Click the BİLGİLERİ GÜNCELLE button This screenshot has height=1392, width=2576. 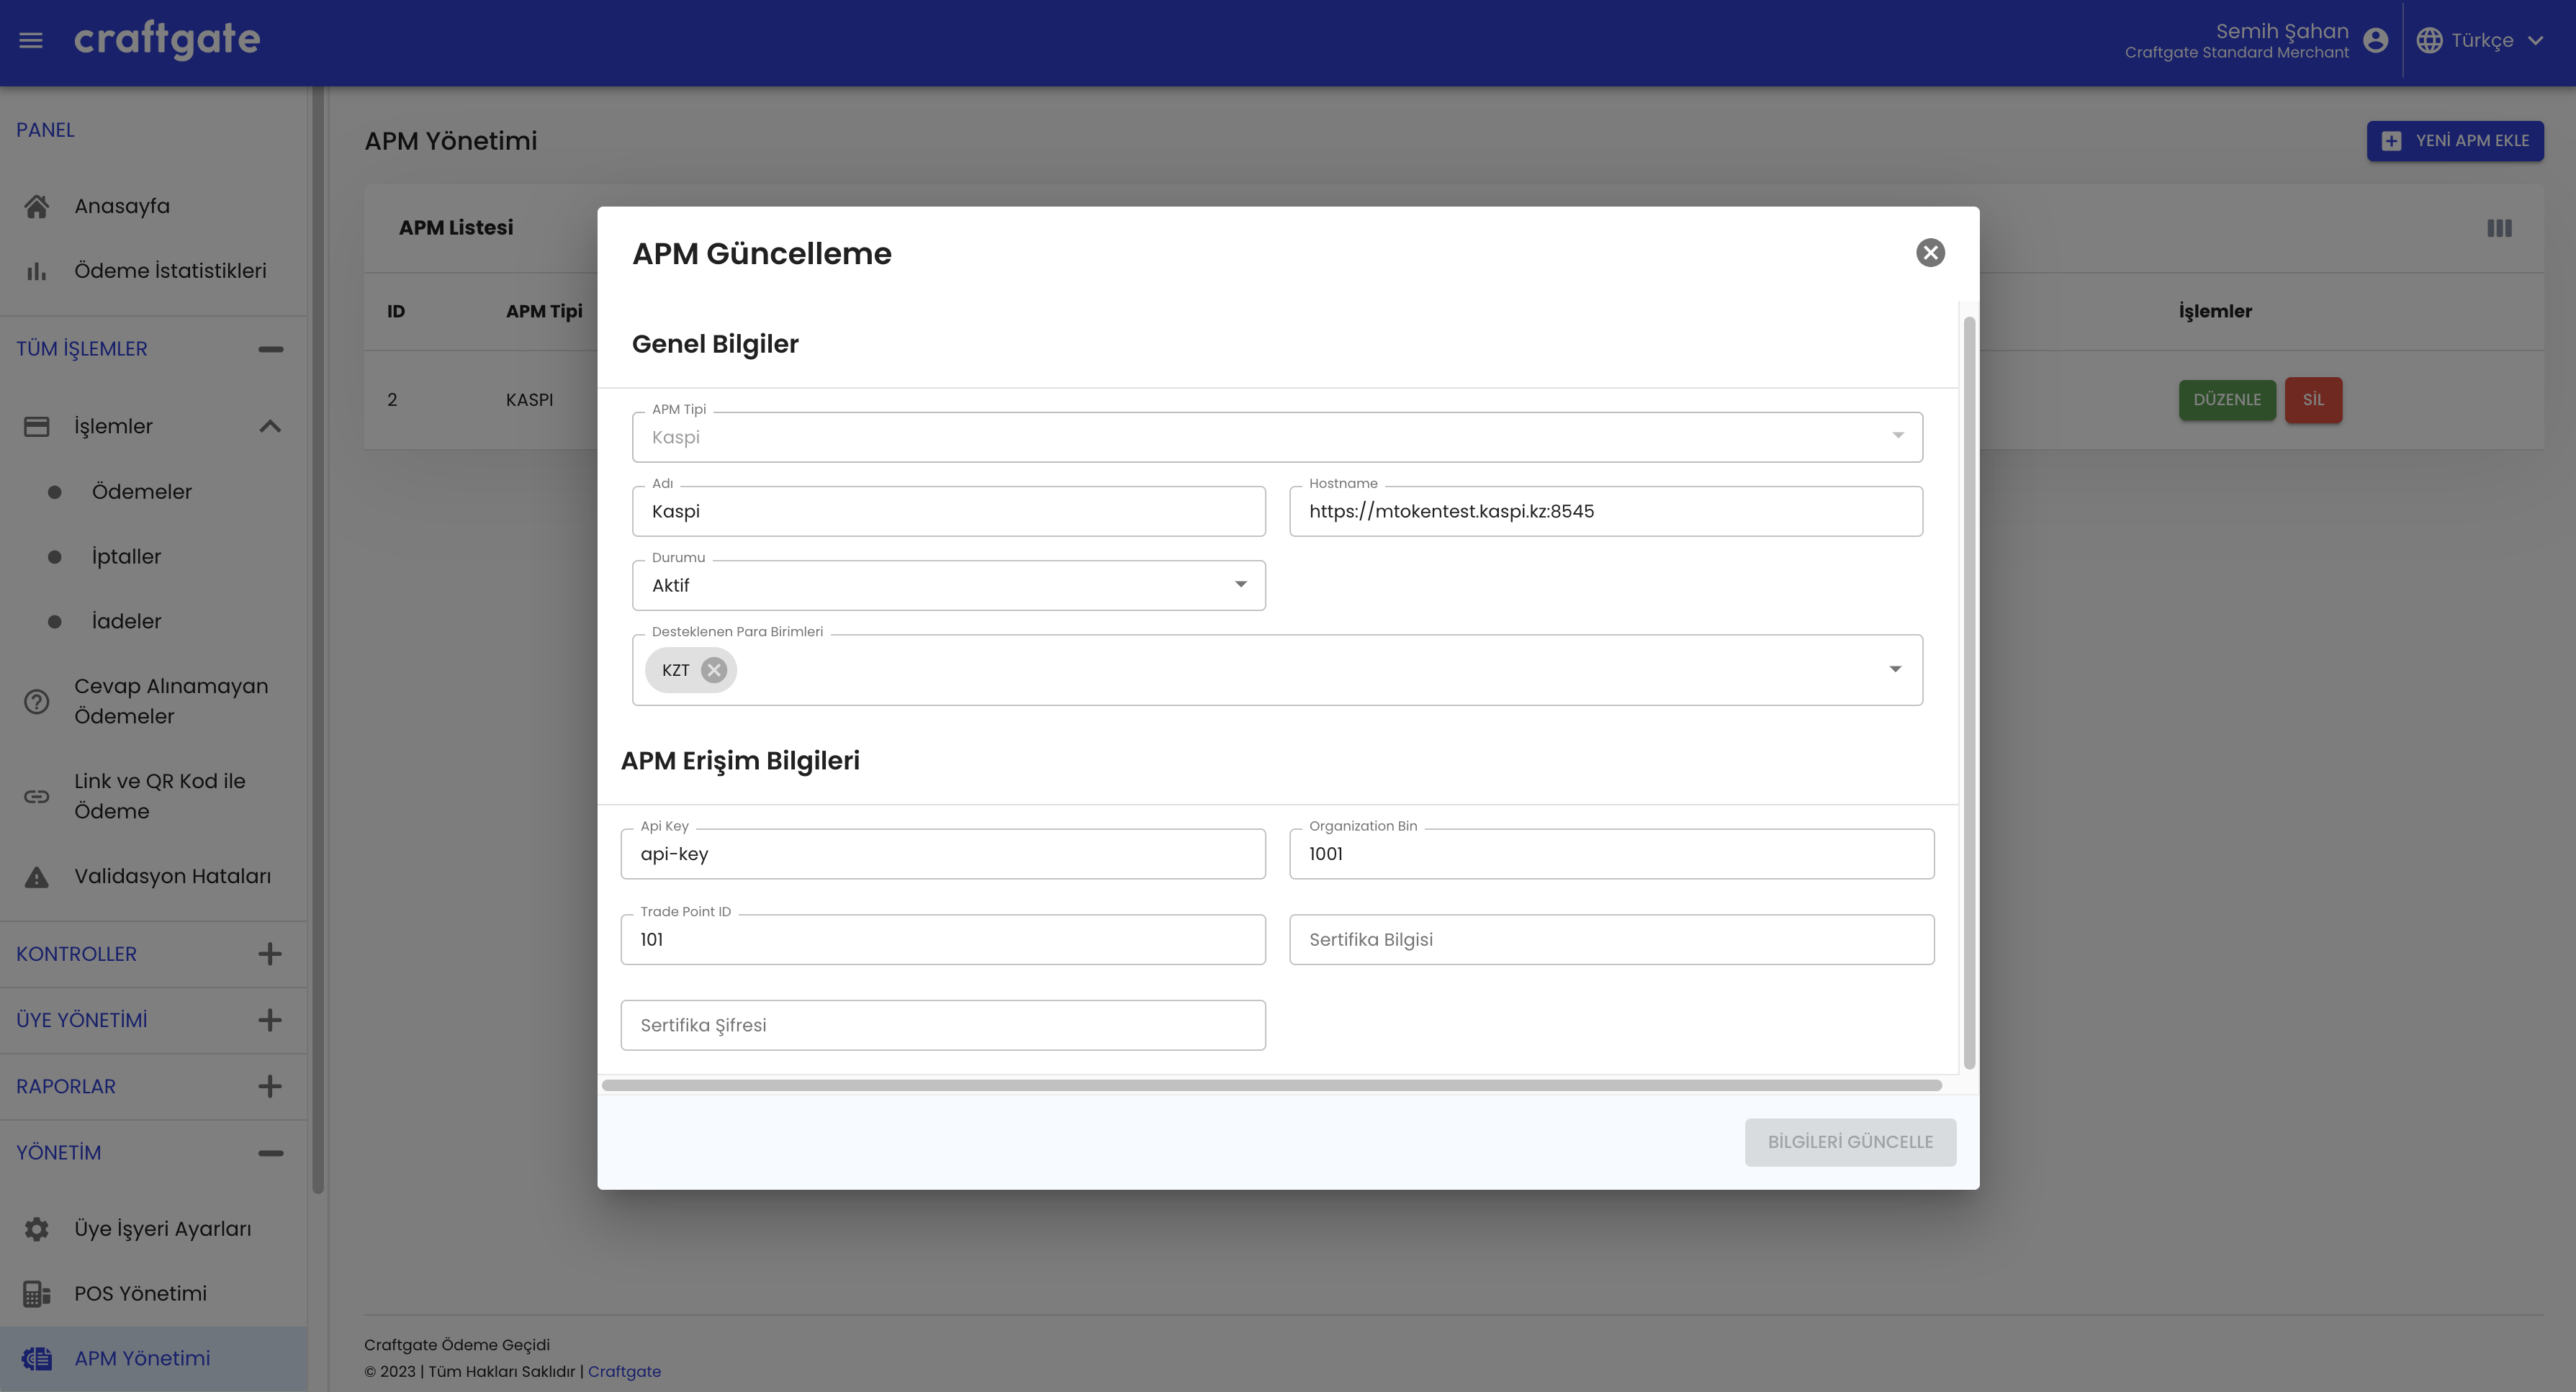tap(1850, 1142)
